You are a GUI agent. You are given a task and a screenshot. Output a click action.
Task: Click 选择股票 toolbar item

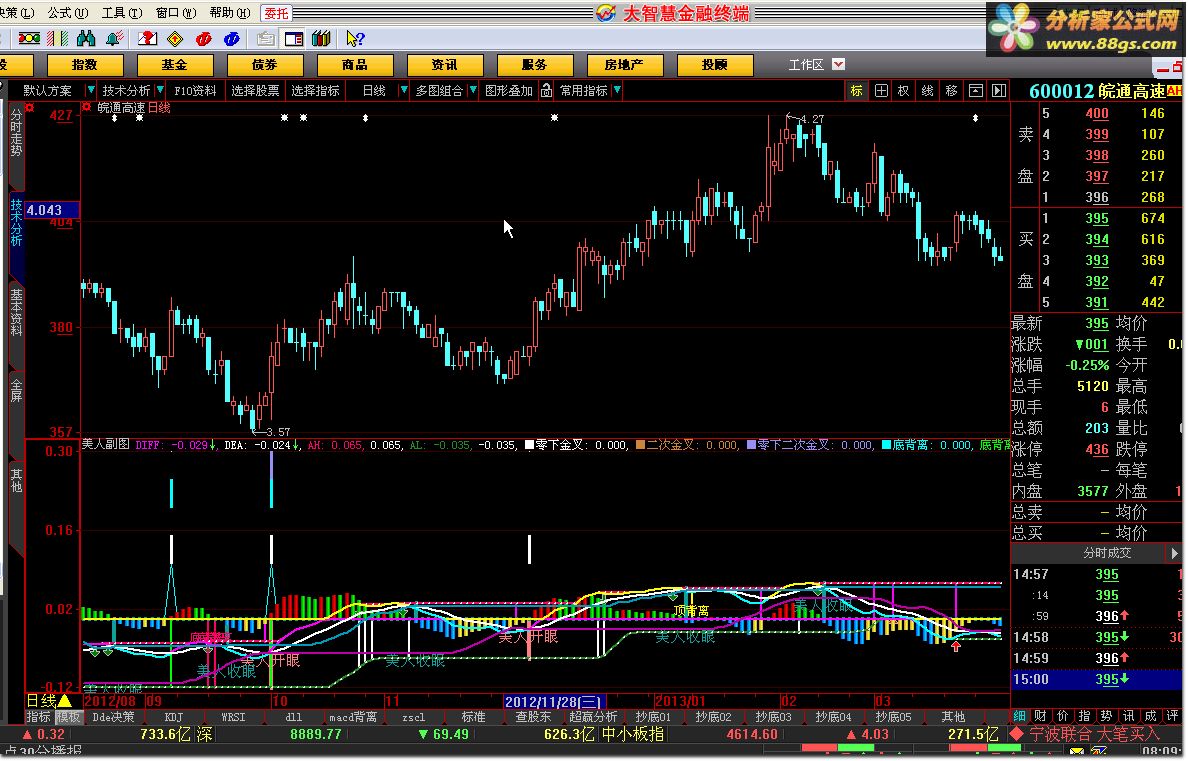255,91
